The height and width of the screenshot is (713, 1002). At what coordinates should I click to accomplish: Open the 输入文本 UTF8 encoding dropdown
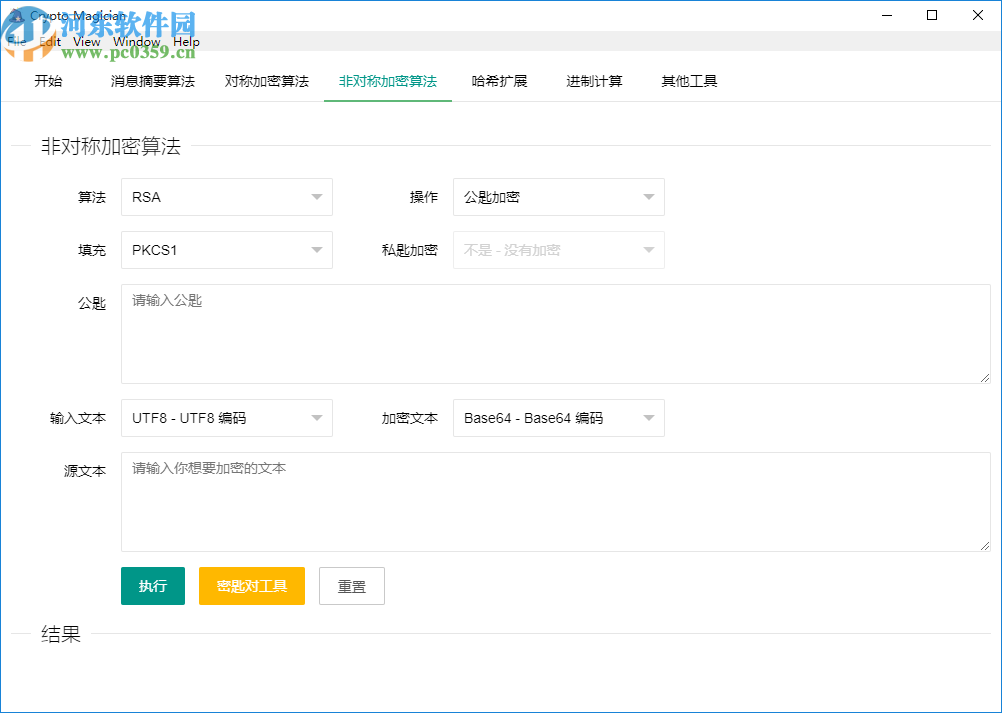click(x=226, y=418)
